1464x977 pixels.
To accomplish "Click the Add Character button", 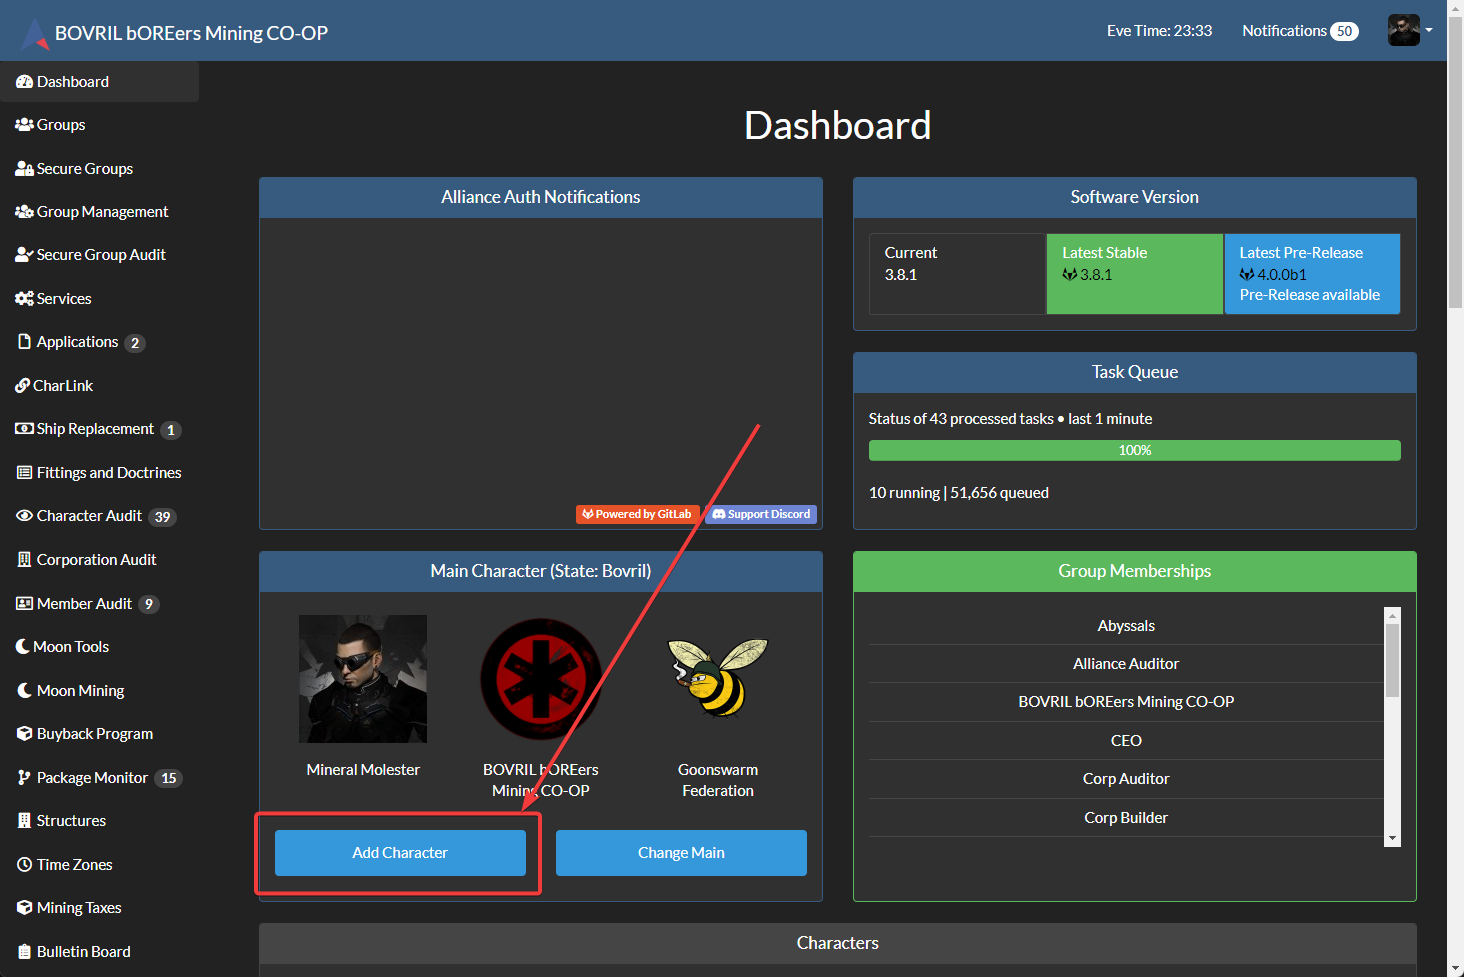I will pos(399,852).
